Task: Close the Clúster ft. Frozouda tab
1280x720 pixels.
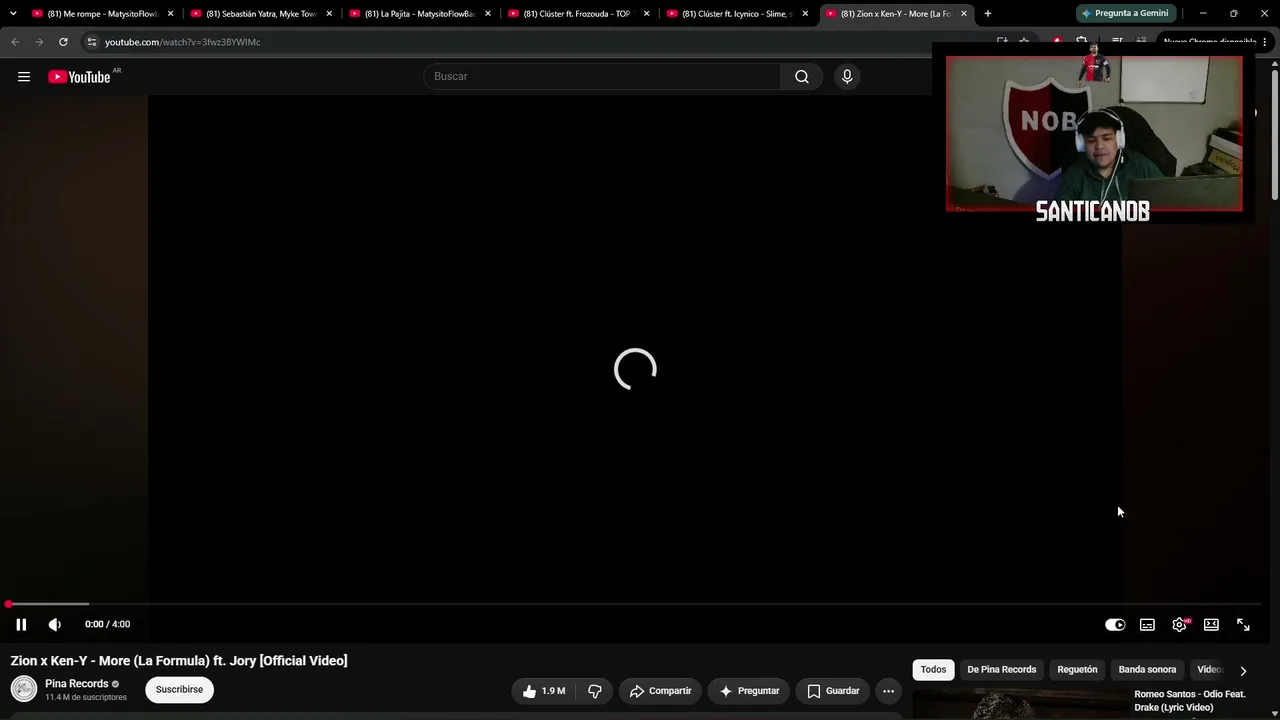Action: coord(646,14)
